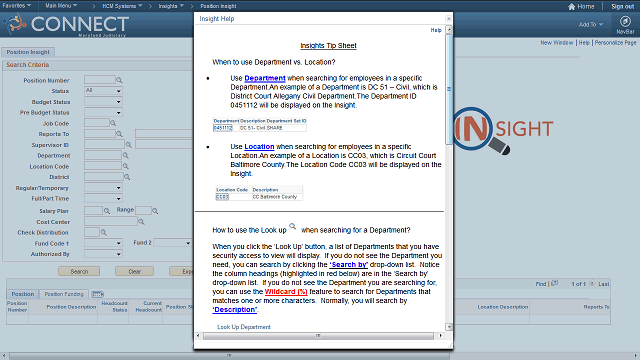Click the Search button
640x360 pixels.
pos(79,271)
